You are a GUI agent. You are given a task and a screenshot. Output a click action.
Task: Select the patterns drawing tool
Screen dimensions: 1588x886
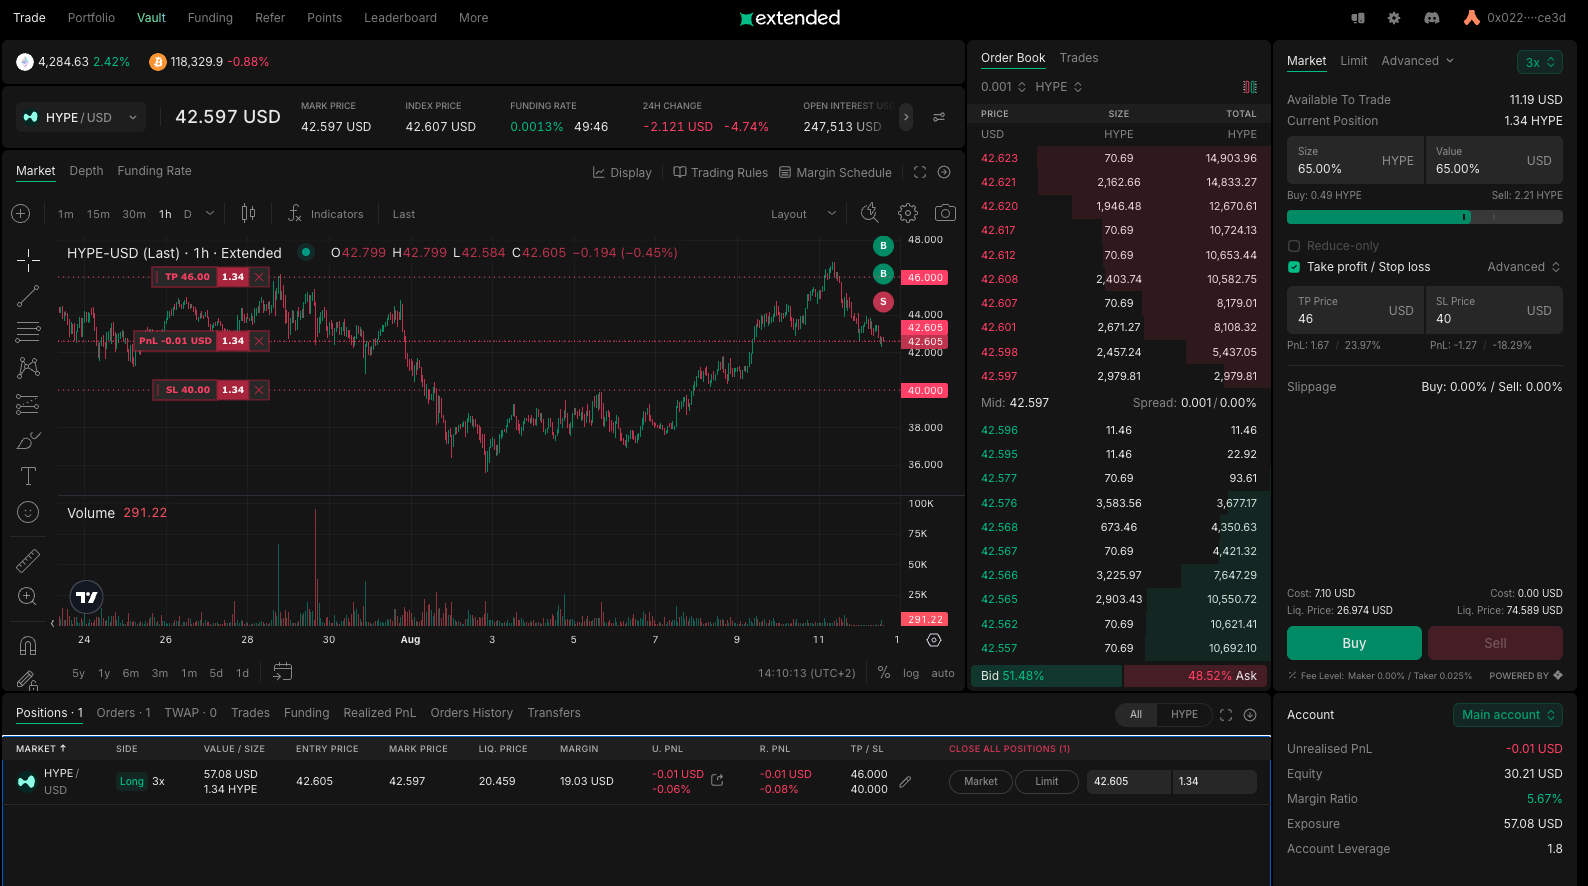(28, 367)
